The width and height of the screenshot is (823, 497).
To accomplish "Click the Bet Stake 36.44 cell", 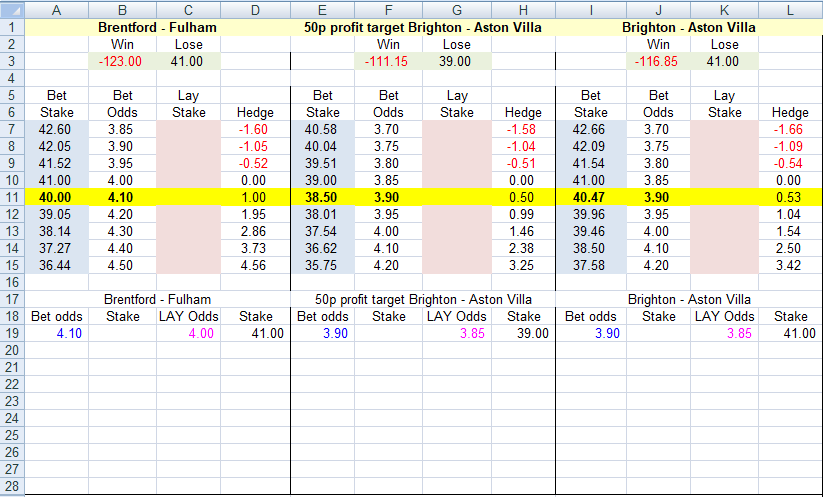I will pyautogui.click(x=55, y=266).
